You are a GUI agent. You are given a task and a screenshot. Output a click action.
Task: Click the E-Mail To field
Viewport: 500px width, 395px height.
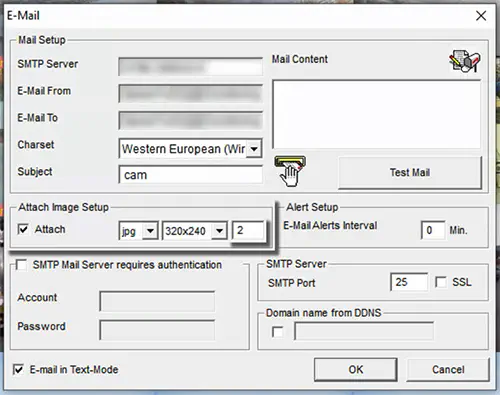(x=190, y=120)
